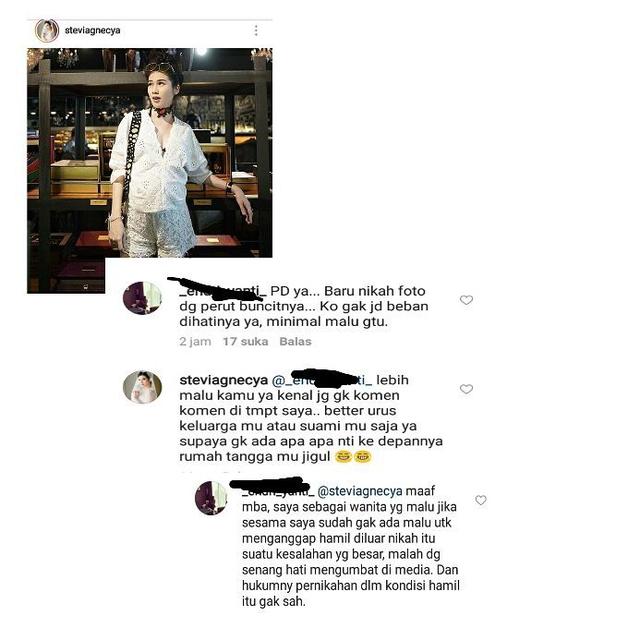Viewport: 640px width, 640px height.
Task: Open redacted username on the 'PD ya' comment
Action: (x=223, y=290)
